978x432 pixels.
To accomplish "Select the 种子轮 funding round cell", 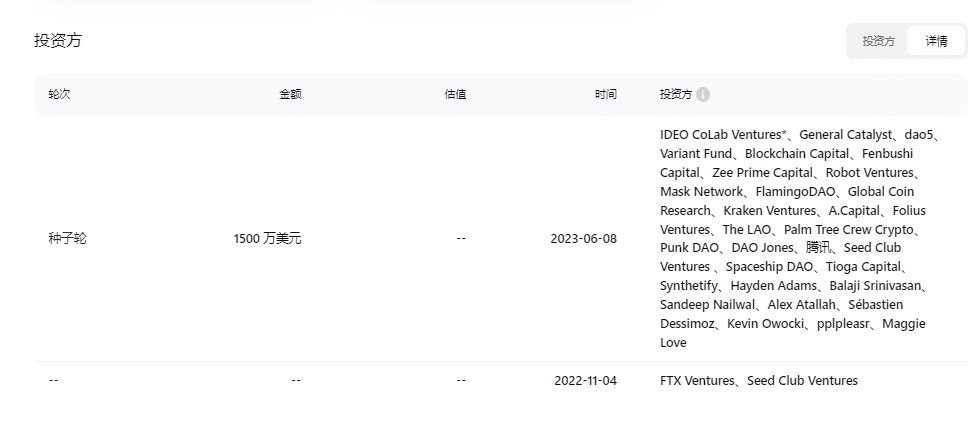I will pos(67,239).
